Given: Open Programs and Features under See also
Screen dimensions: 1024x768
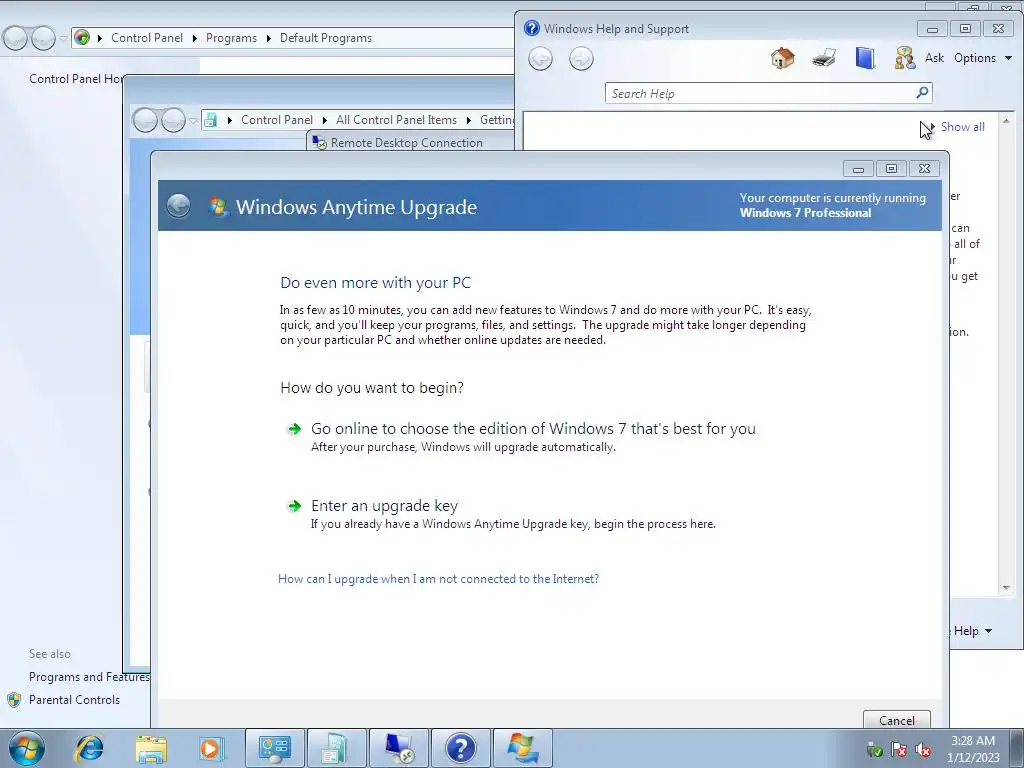Looking at the screenshot, I should point(89,677).
